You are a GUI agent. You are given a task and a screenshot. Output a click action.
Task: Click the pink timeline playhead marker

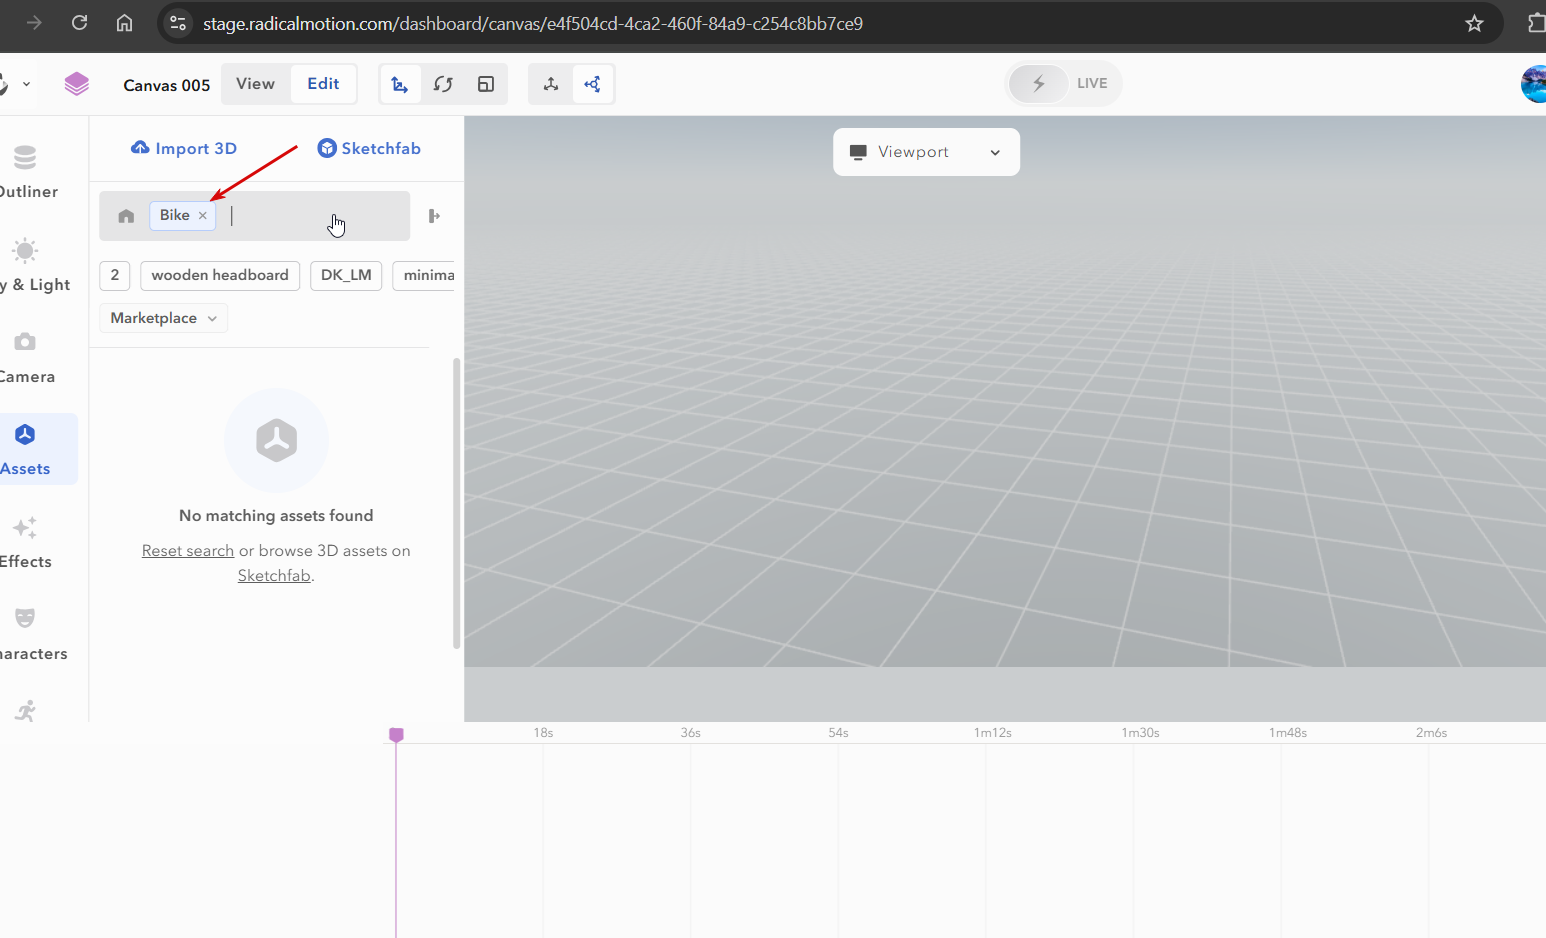(396, 735)
